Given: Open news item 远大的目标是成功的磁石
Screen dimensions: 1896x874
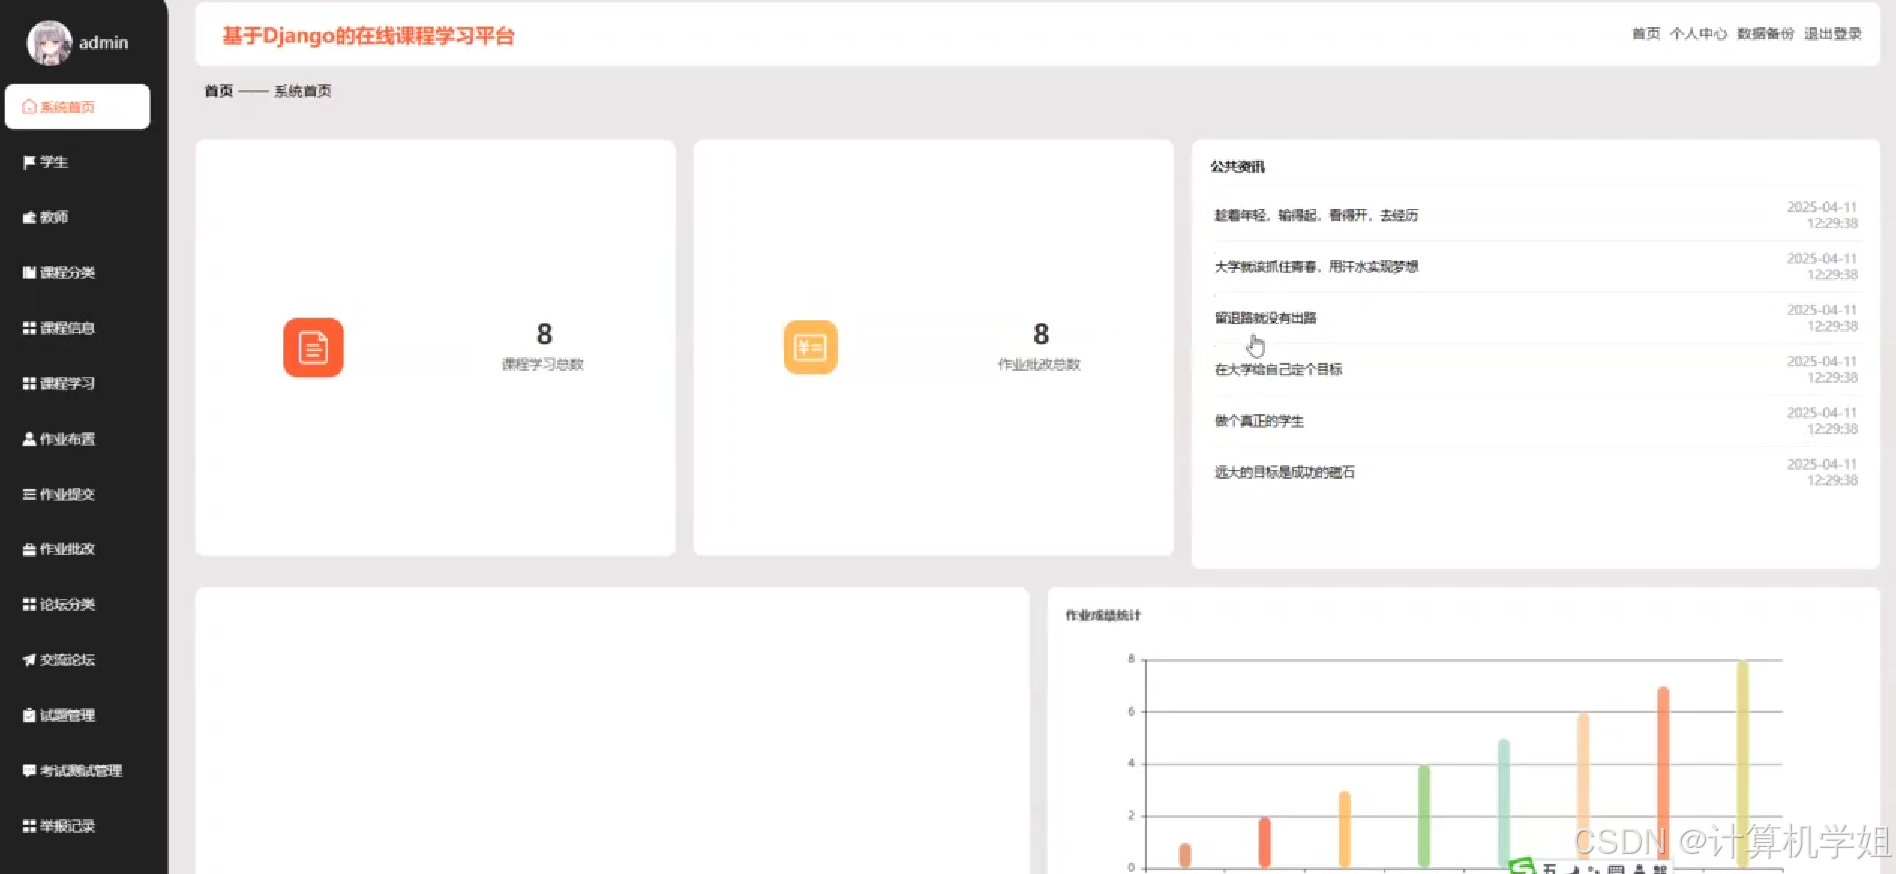Looking at the screenshot, I should click(x=1284, y=473).
